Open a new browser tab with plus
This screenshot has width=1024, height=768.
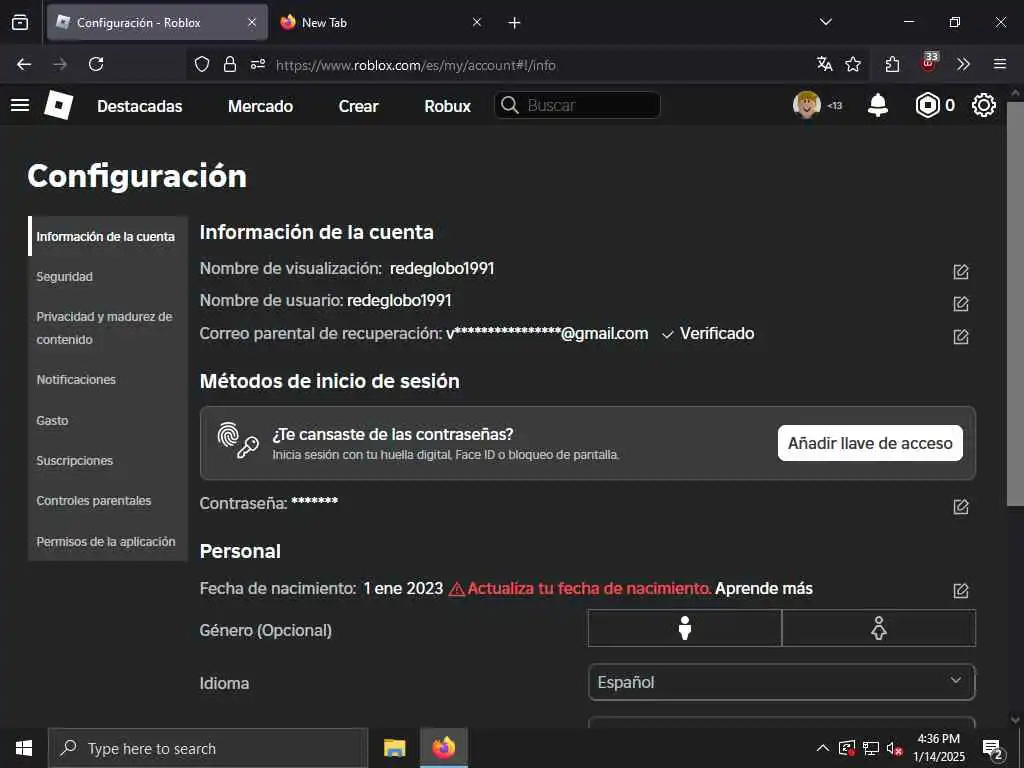point(515,23)
